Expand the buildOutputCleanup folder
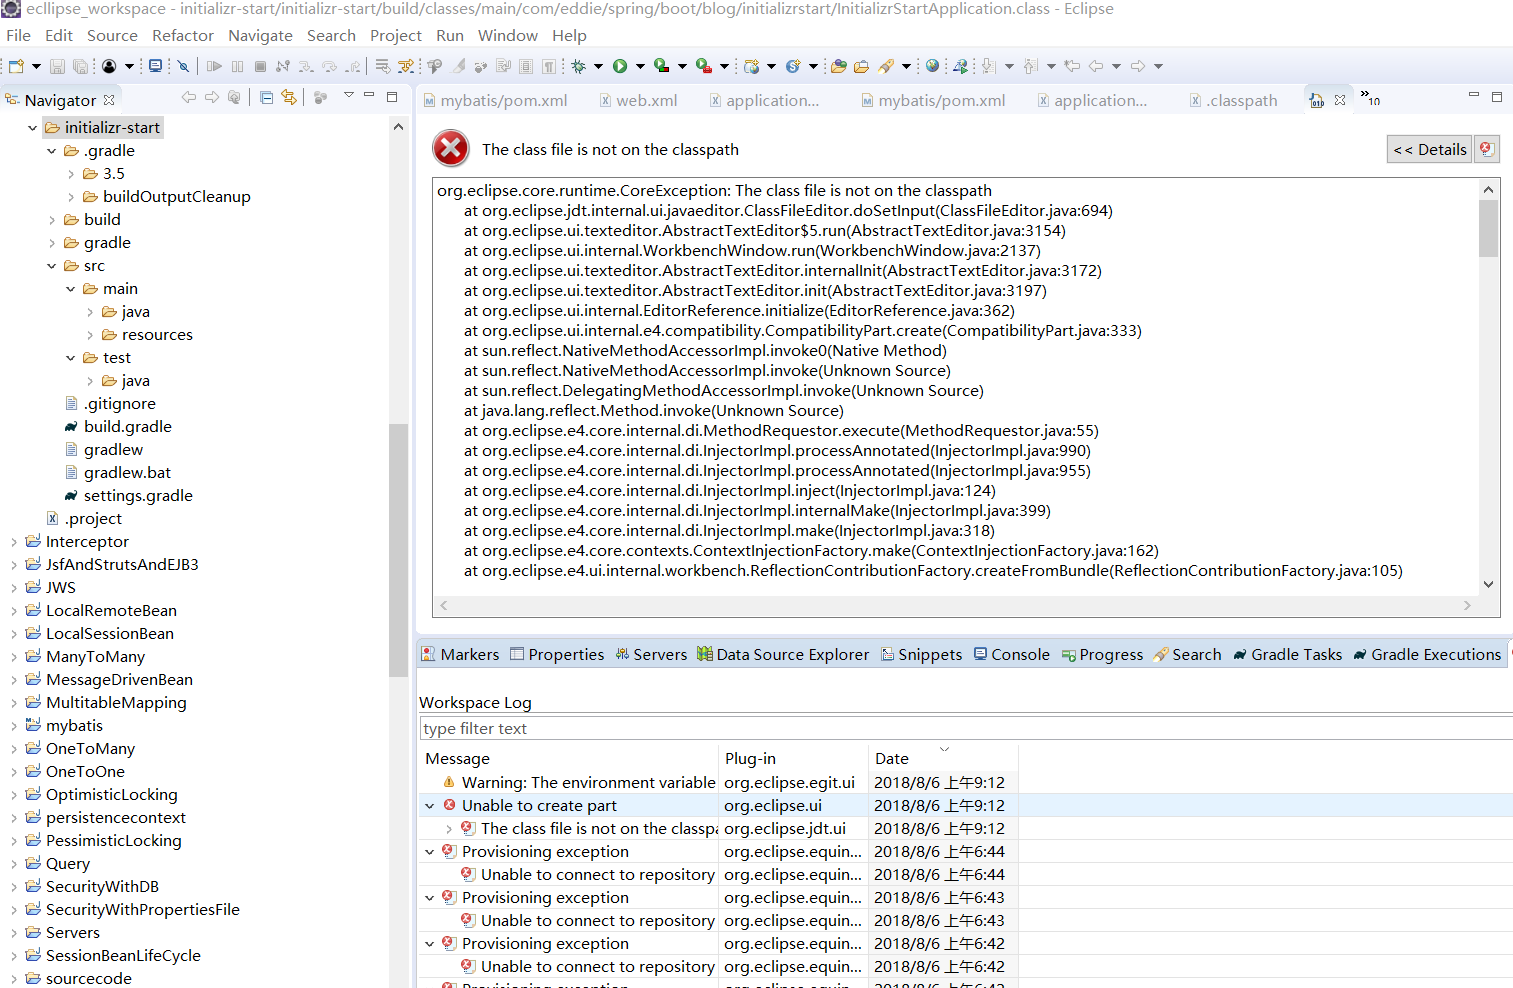The image size is (1513, 988). tap(71, 197)
